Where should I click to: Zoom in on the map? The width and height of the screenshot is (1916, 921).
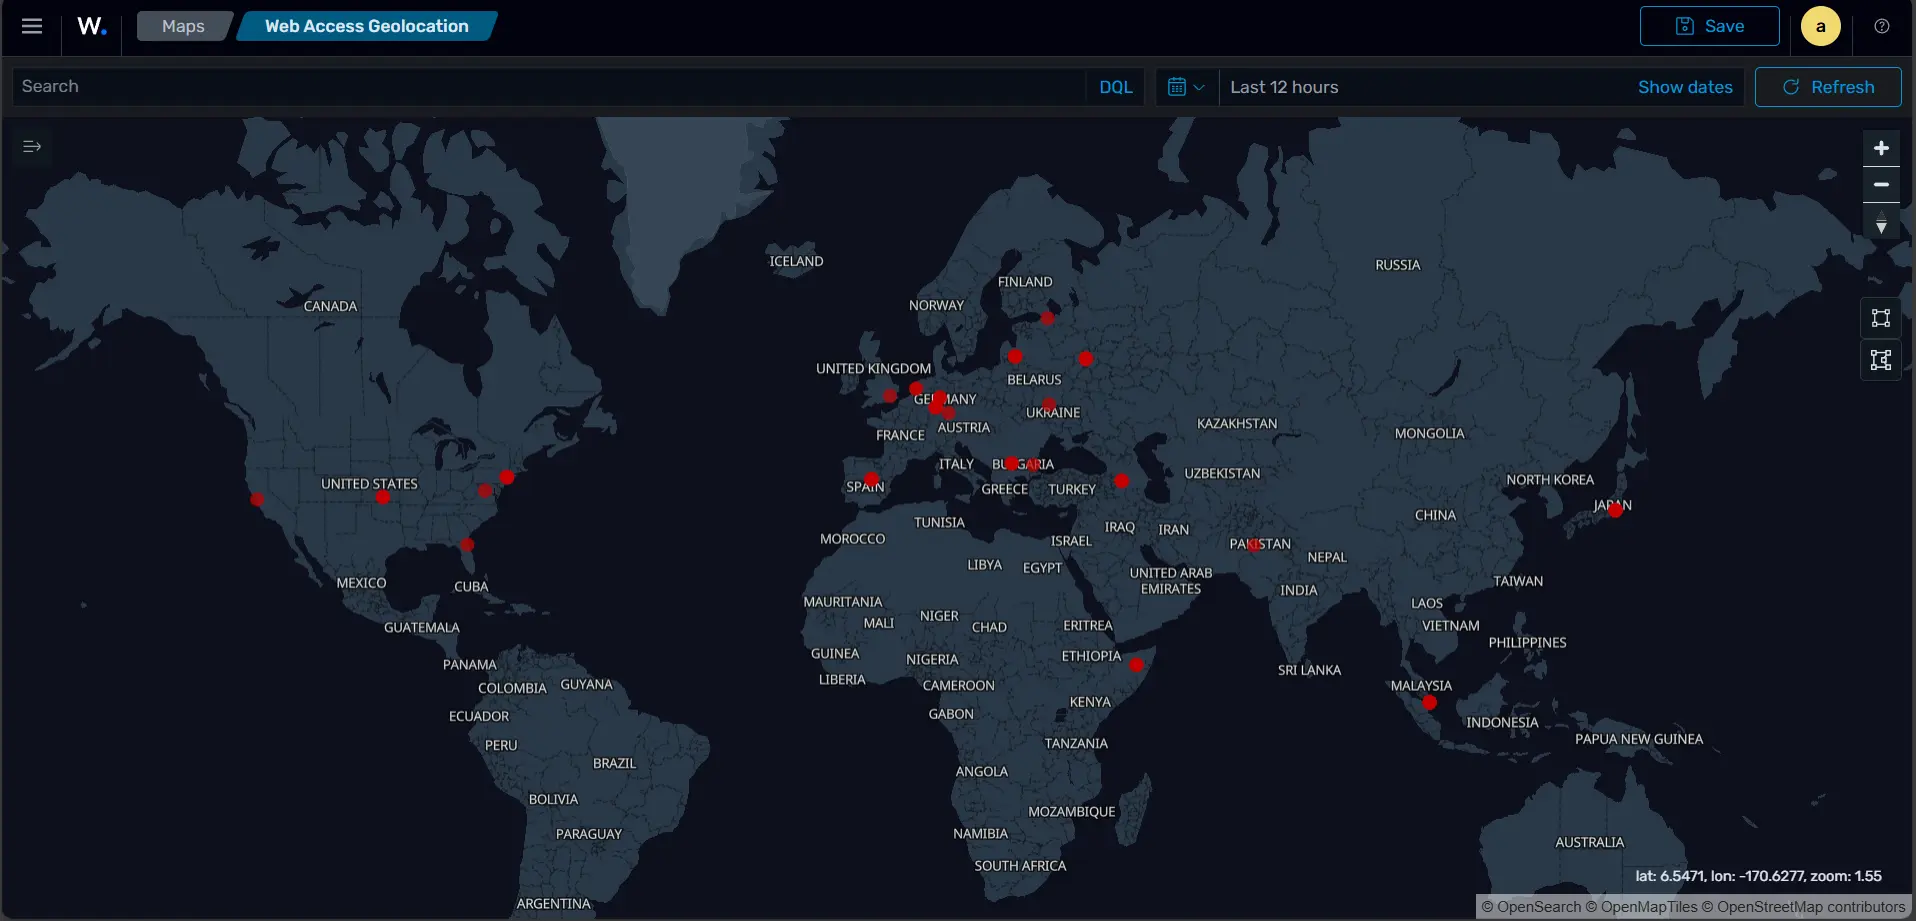(x=1881, y=147)
